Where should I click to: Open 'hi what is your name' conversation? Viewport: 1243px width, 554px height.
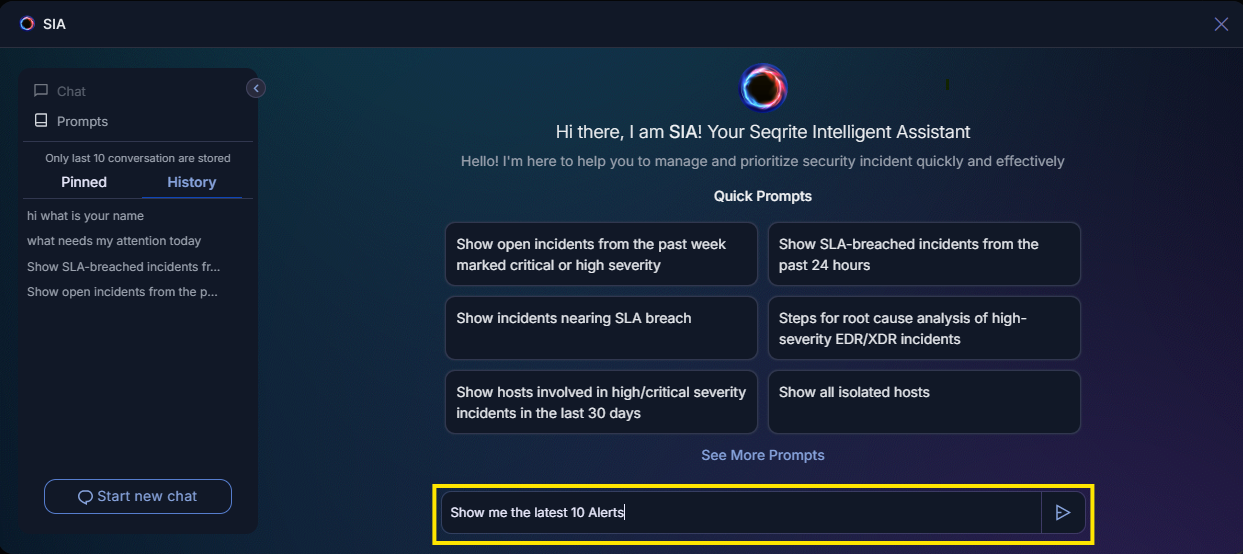point(86,216)
